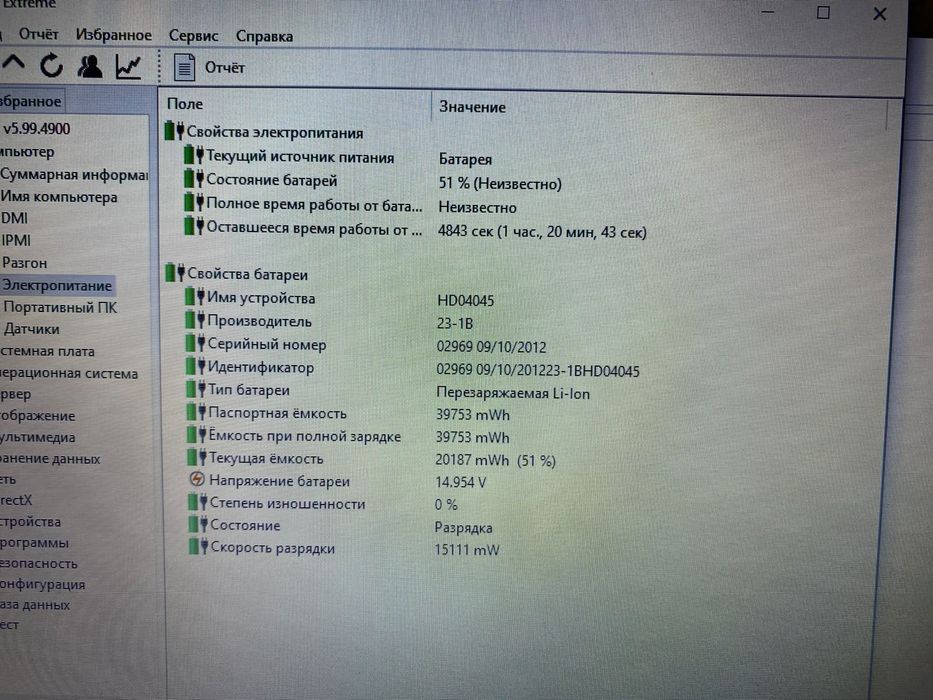
Task: Click battery icon beside Степень изношенности
Action: pos(198,502)
